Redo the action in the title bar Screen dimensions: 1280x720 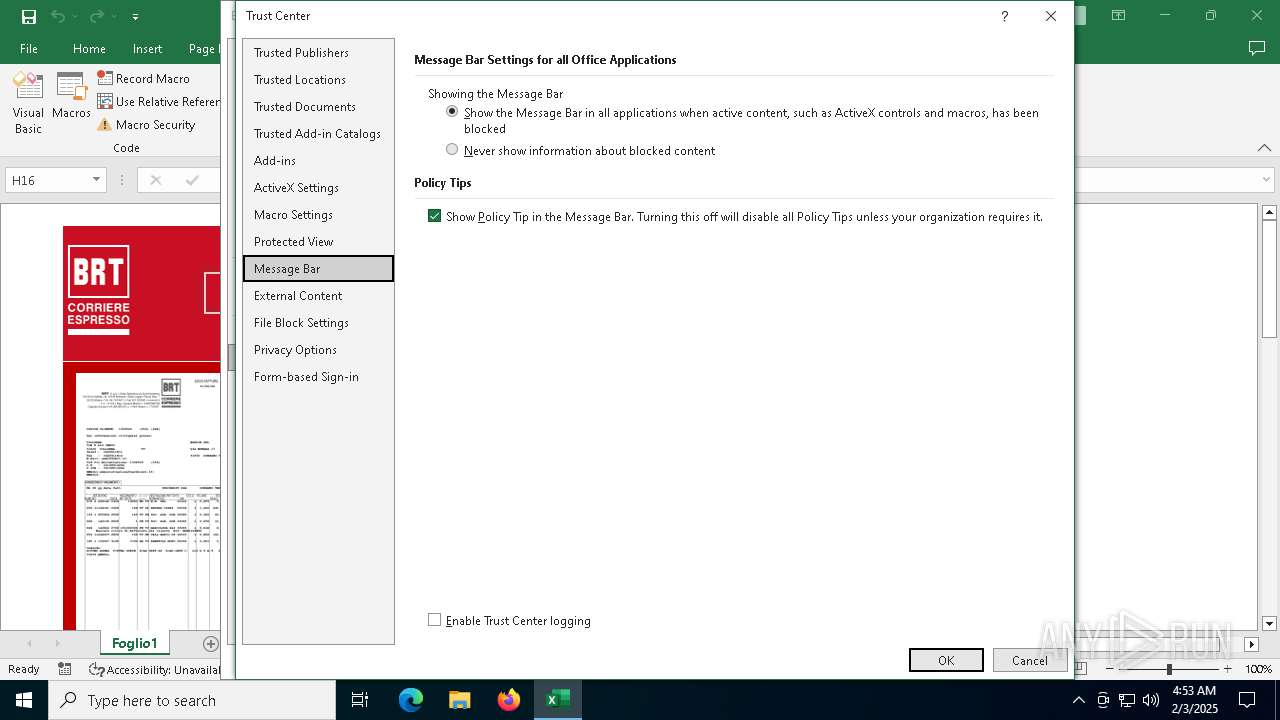point(96,16)
